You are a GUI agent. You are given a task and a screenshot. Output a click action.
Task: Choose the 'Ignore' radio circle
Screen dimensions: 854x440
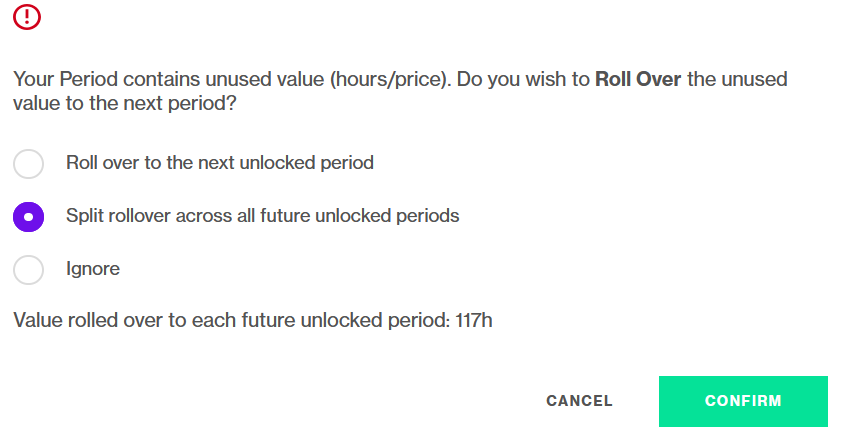pos(28,270)
